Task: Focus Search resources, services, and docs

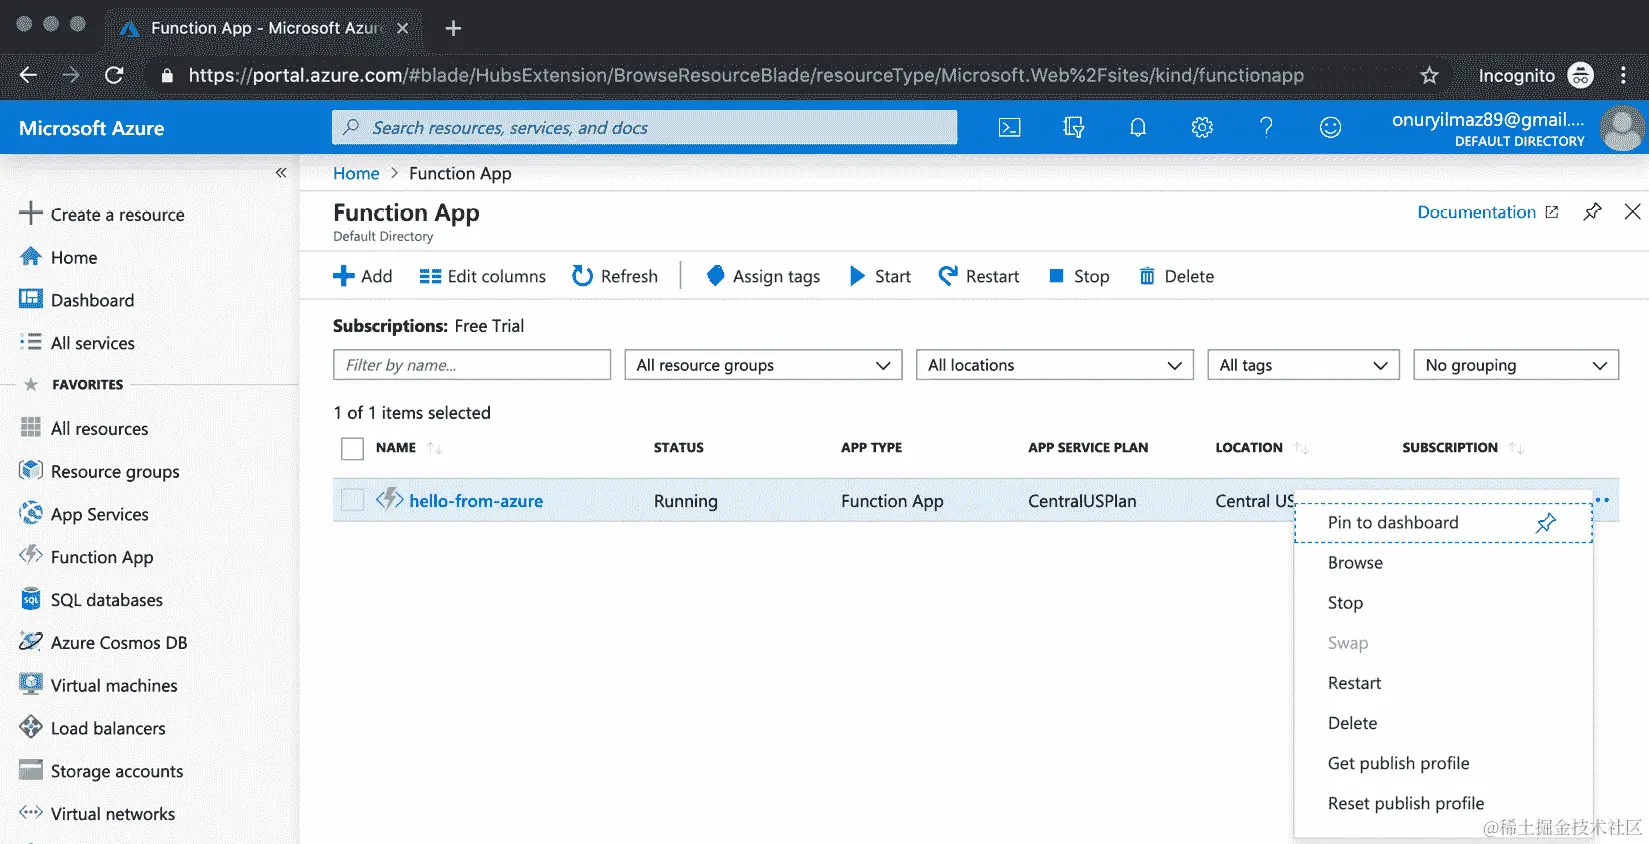Action: click(644, 127)
